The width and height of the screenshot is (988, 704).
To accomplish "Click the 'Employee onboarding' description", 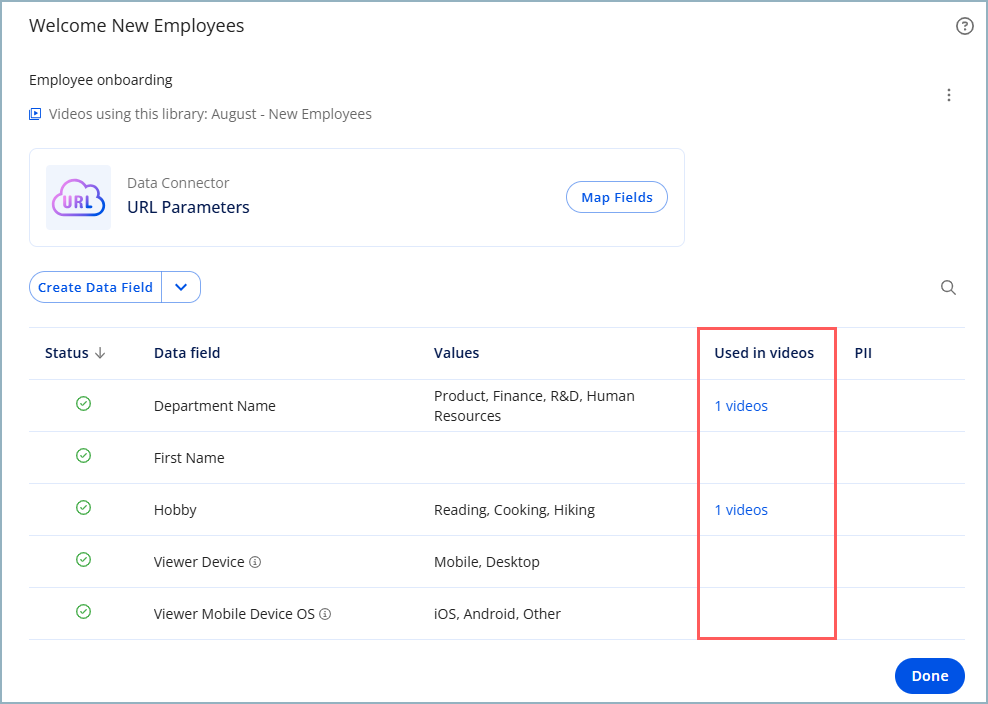I will point(101,80).
